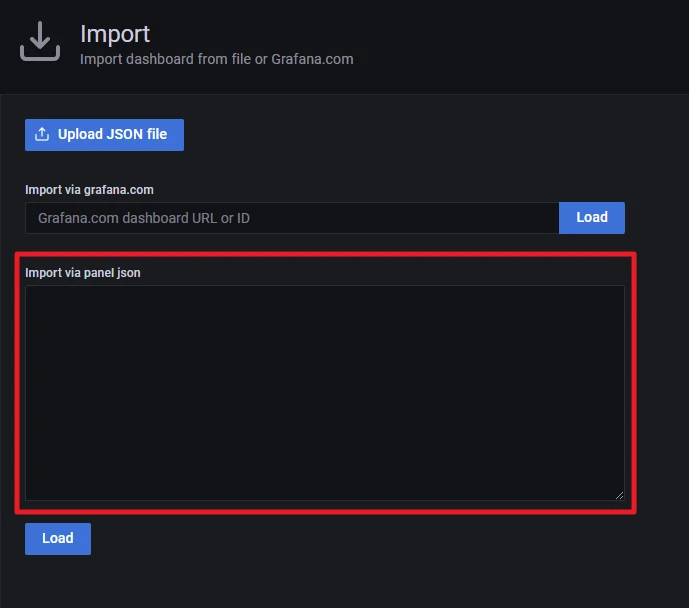Click the empty header area right of the subtitle
689x608 pixels.
[520, 50]
